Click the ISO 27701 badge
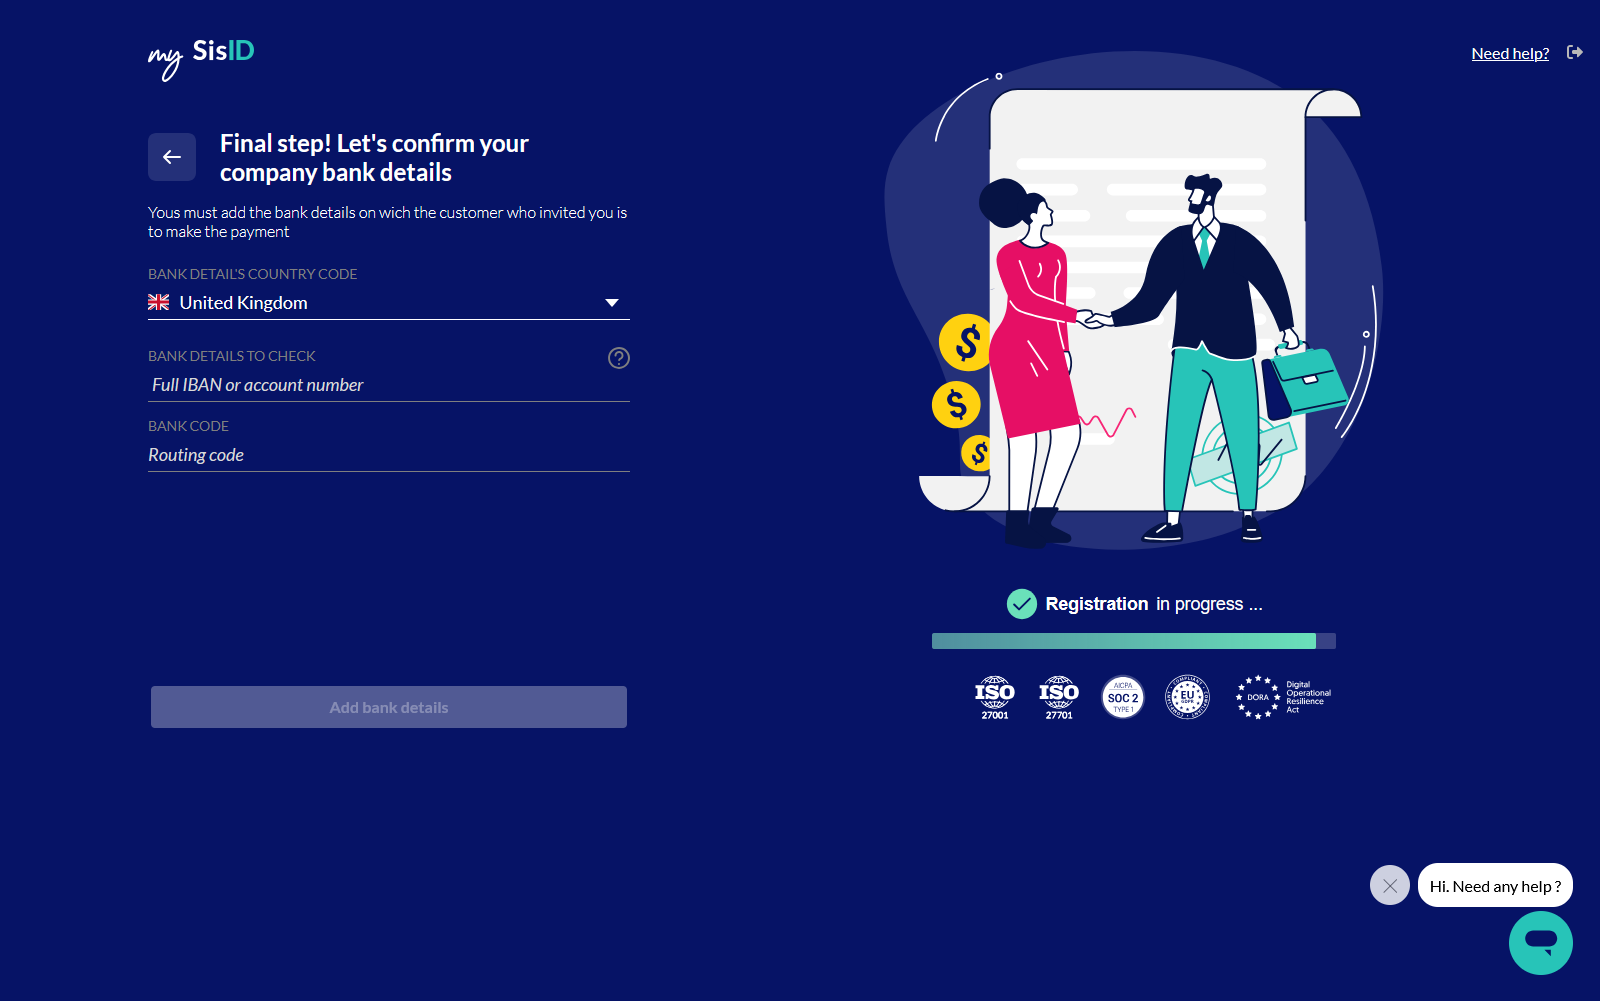 coord(1059,697)
